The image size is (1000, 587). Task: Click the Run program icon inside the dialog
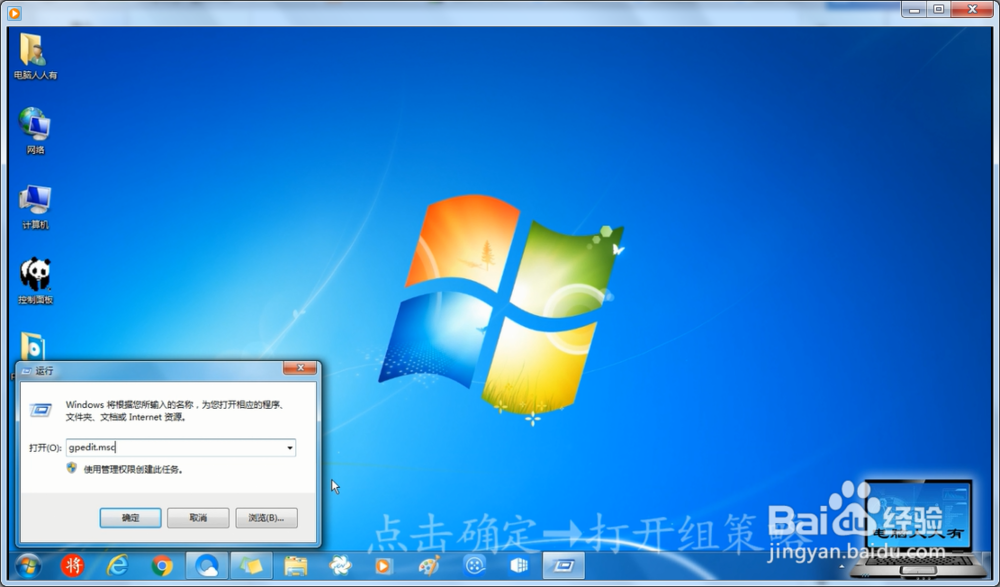pos(41,410)
